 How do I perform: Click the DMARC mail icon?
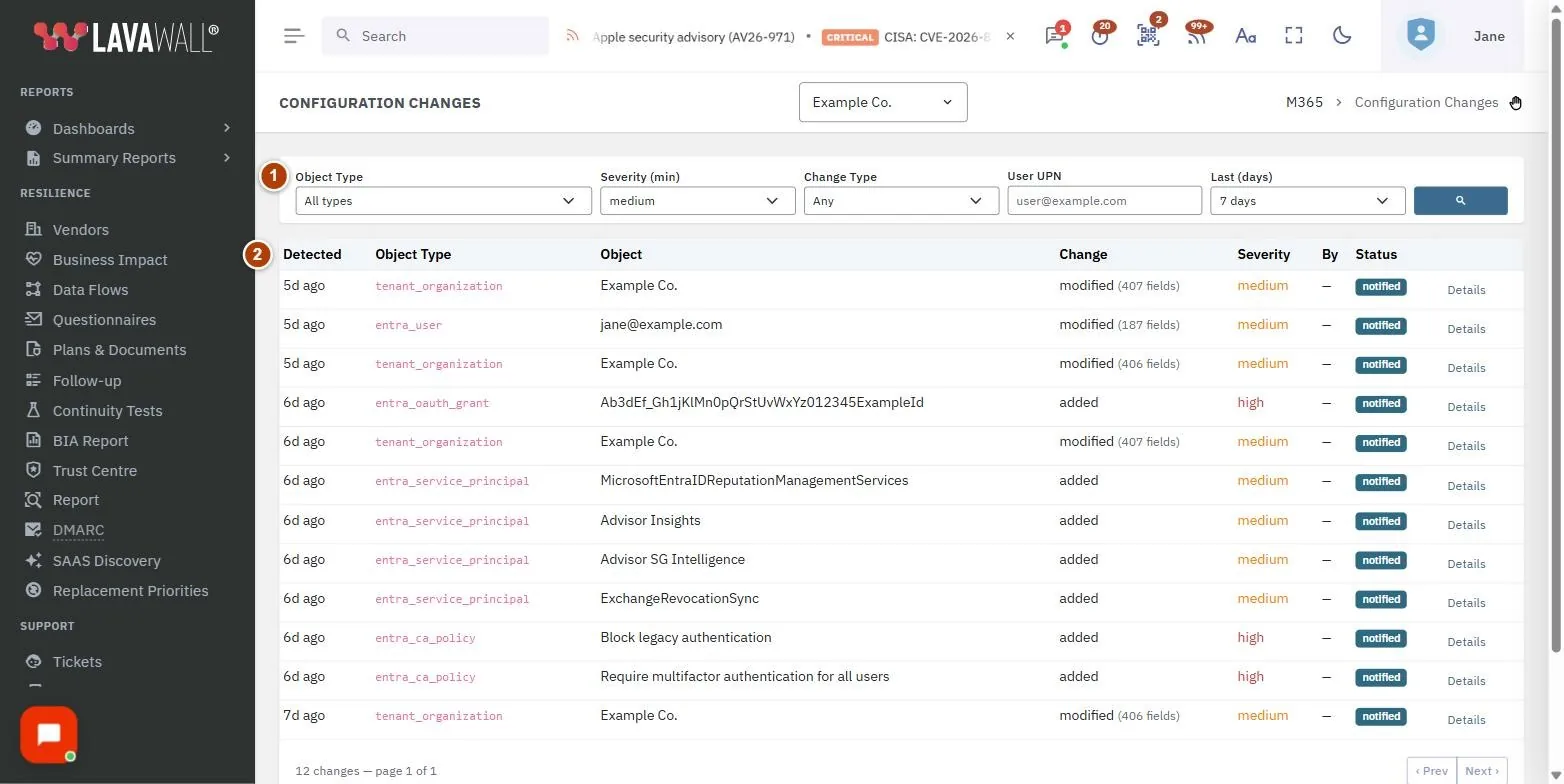click(x=33, y=530)
